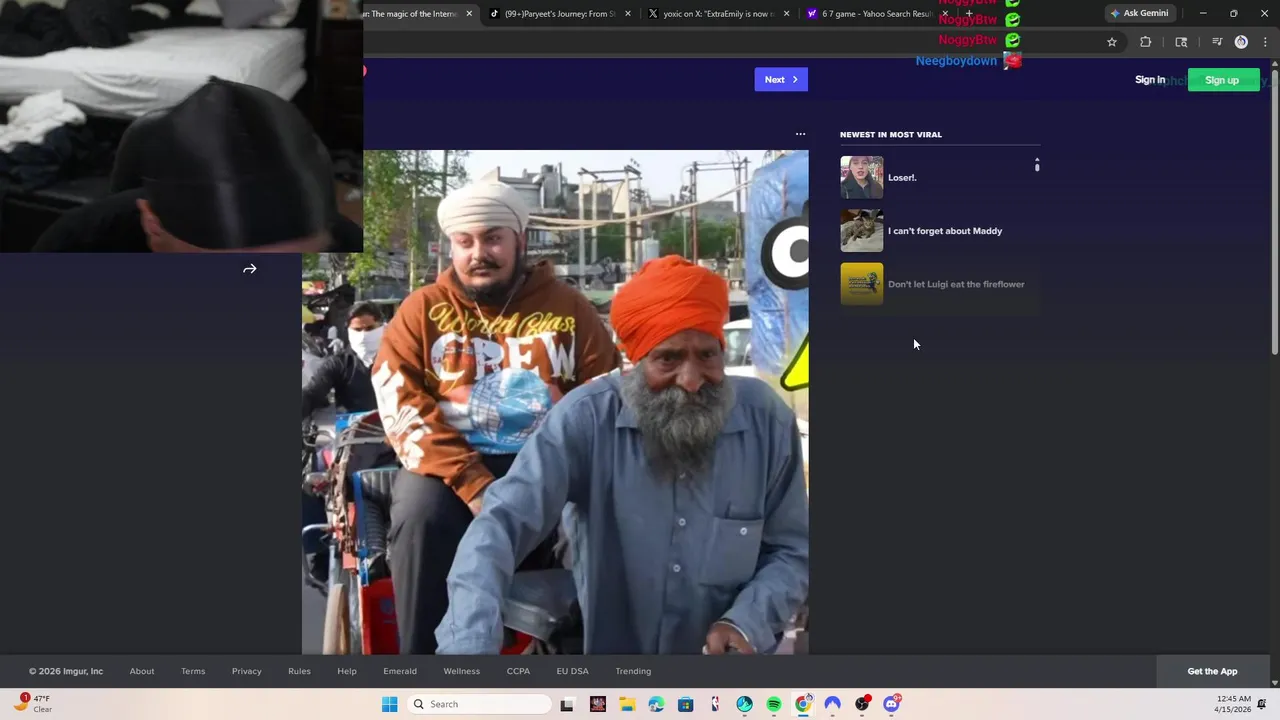The height and width of the screenshot is (720, 1280).
Task: Open Task View on the taskbar
Action: coord(567,704)
